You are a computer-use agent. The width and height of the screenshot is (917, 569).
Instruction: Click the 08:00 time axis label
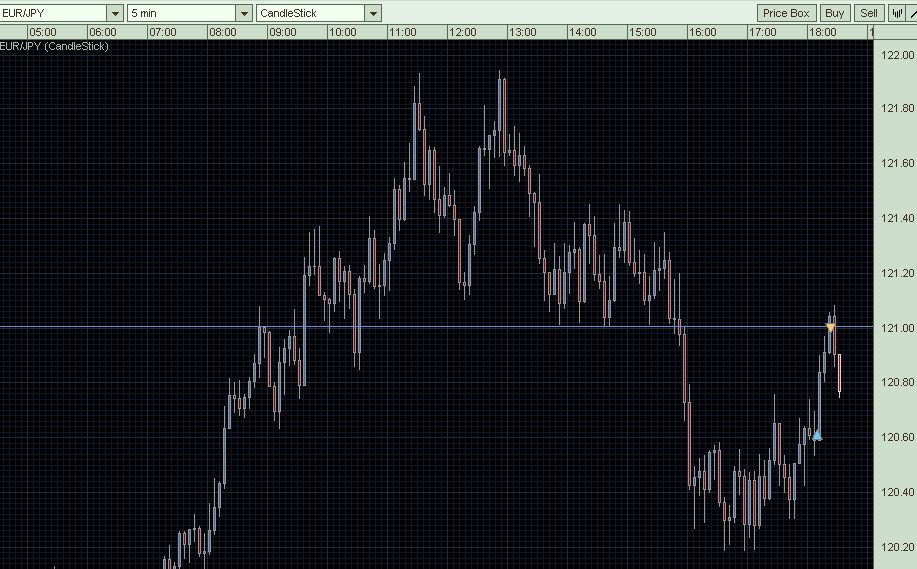coord(222,32)
